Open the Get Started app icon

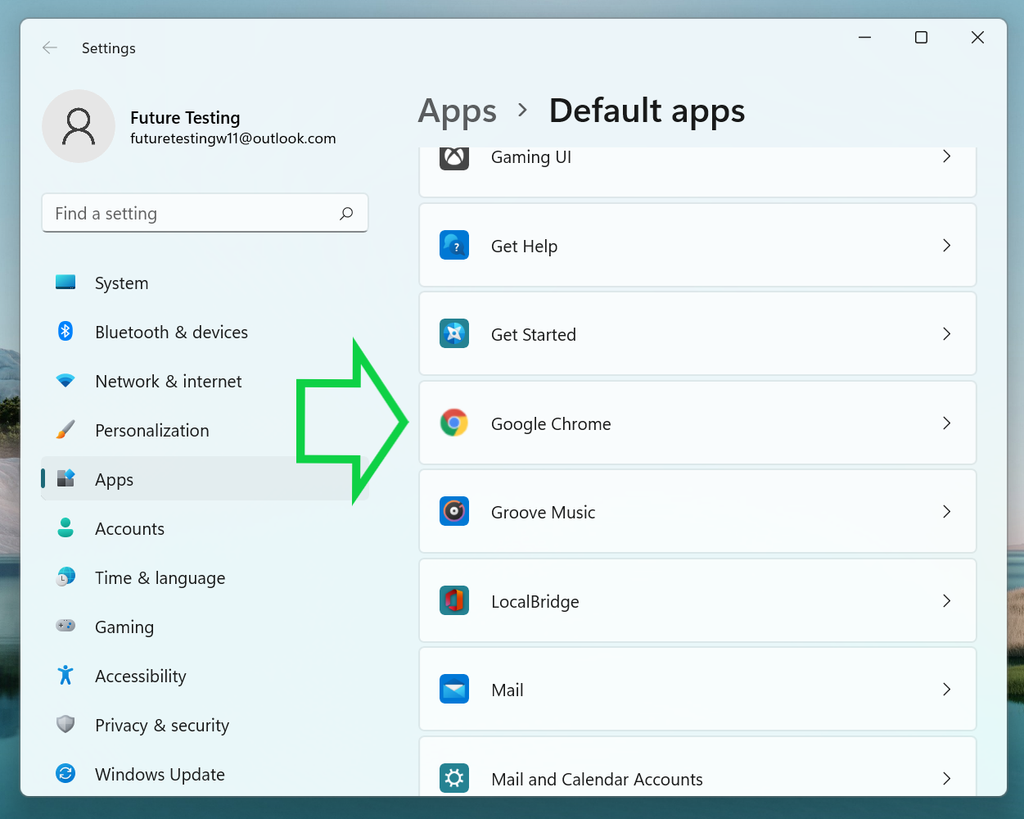[455, 334]
